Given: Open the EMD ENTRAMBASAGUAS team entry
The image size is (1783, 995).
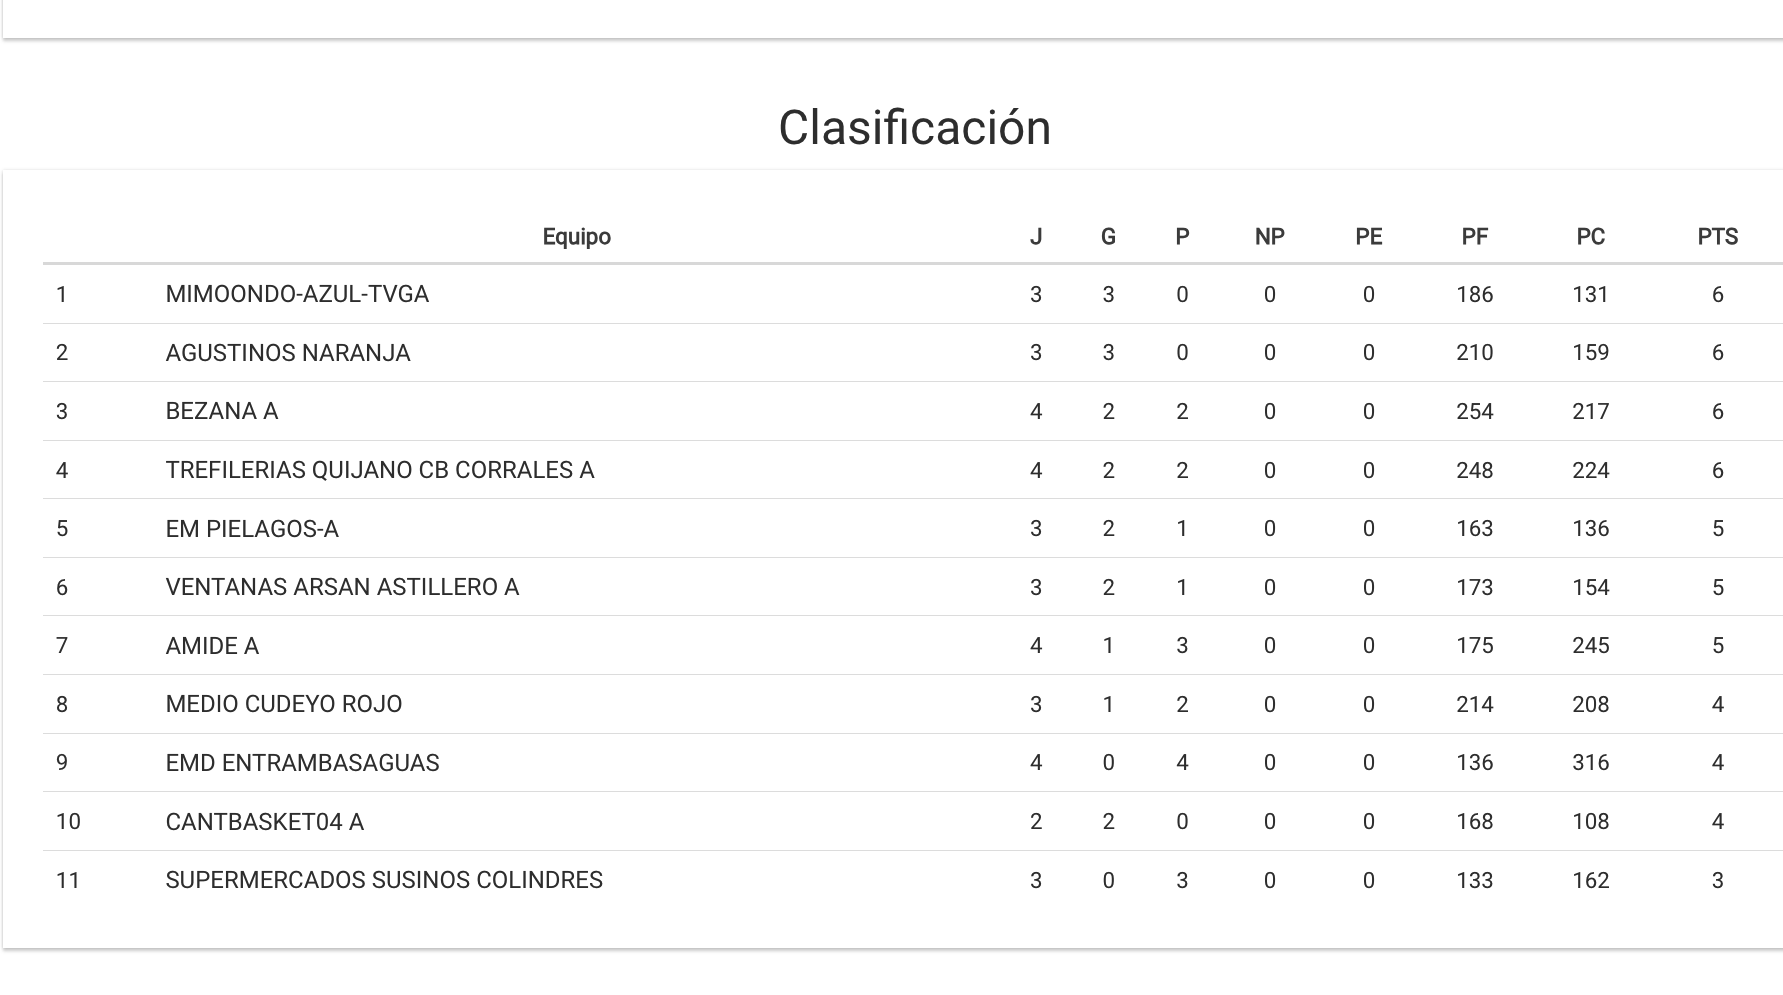Looking at the screenshot, I should click(302, 763).
